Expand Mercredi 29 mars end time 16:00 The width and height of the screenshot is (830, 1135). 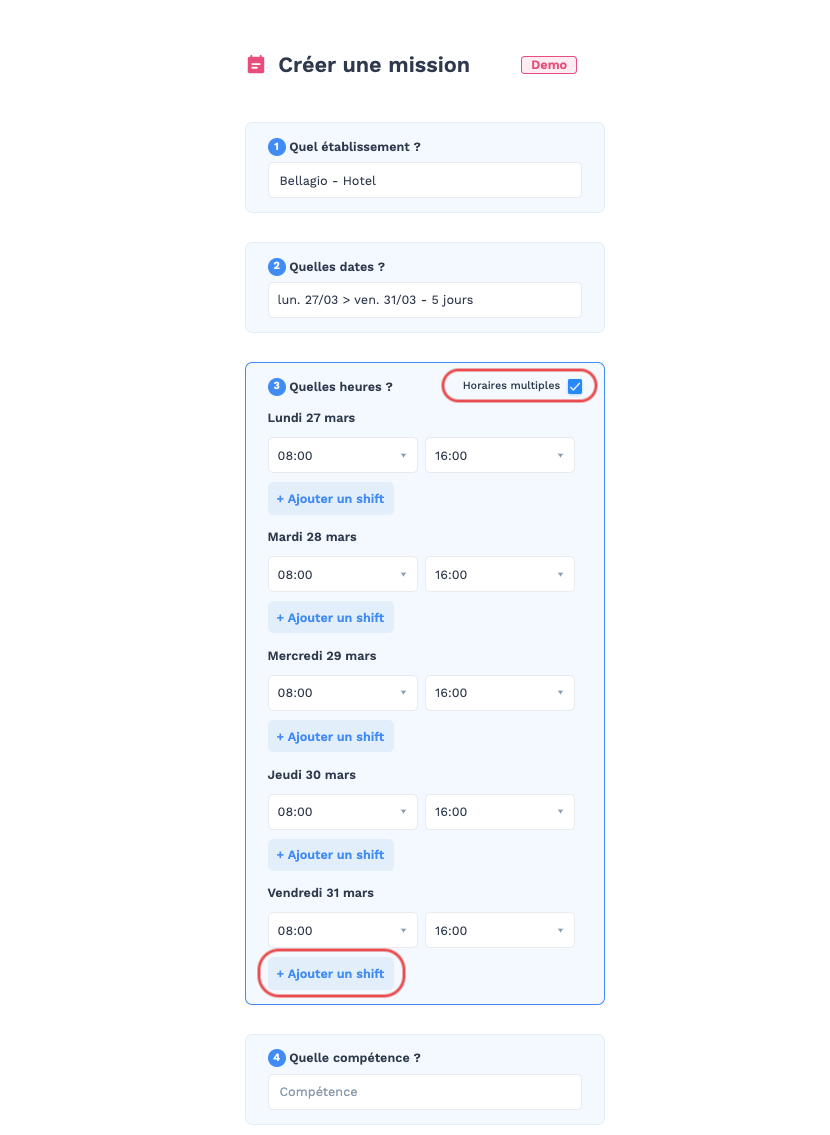(x=499, y=693)
